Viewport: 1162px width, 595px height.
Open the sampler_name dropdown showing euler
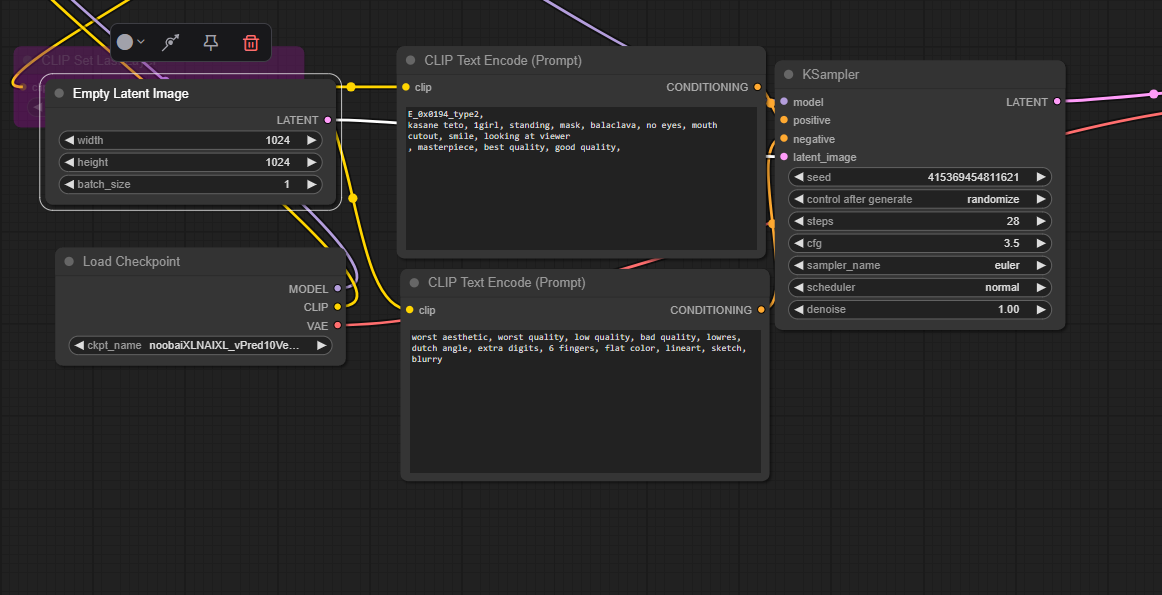(920, 265)
